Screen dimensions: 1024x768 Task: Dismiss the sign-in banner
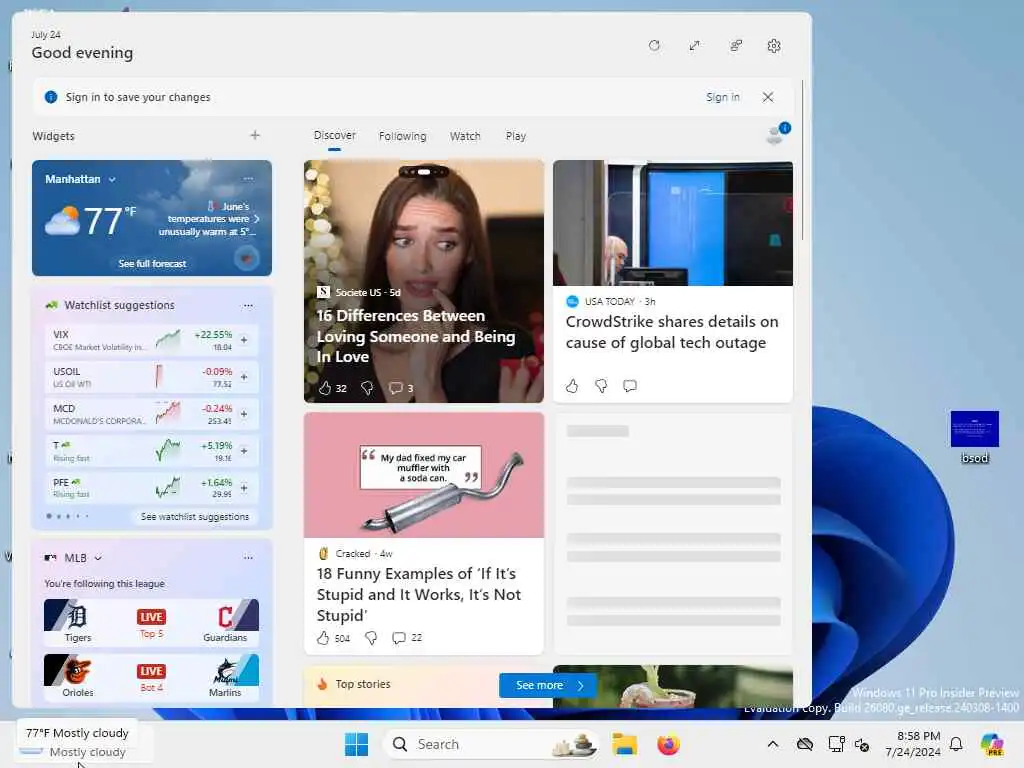point(768,97)
